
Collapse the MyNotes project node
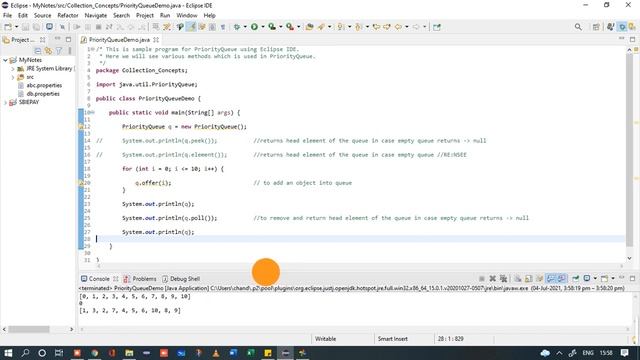click(5, 60)
